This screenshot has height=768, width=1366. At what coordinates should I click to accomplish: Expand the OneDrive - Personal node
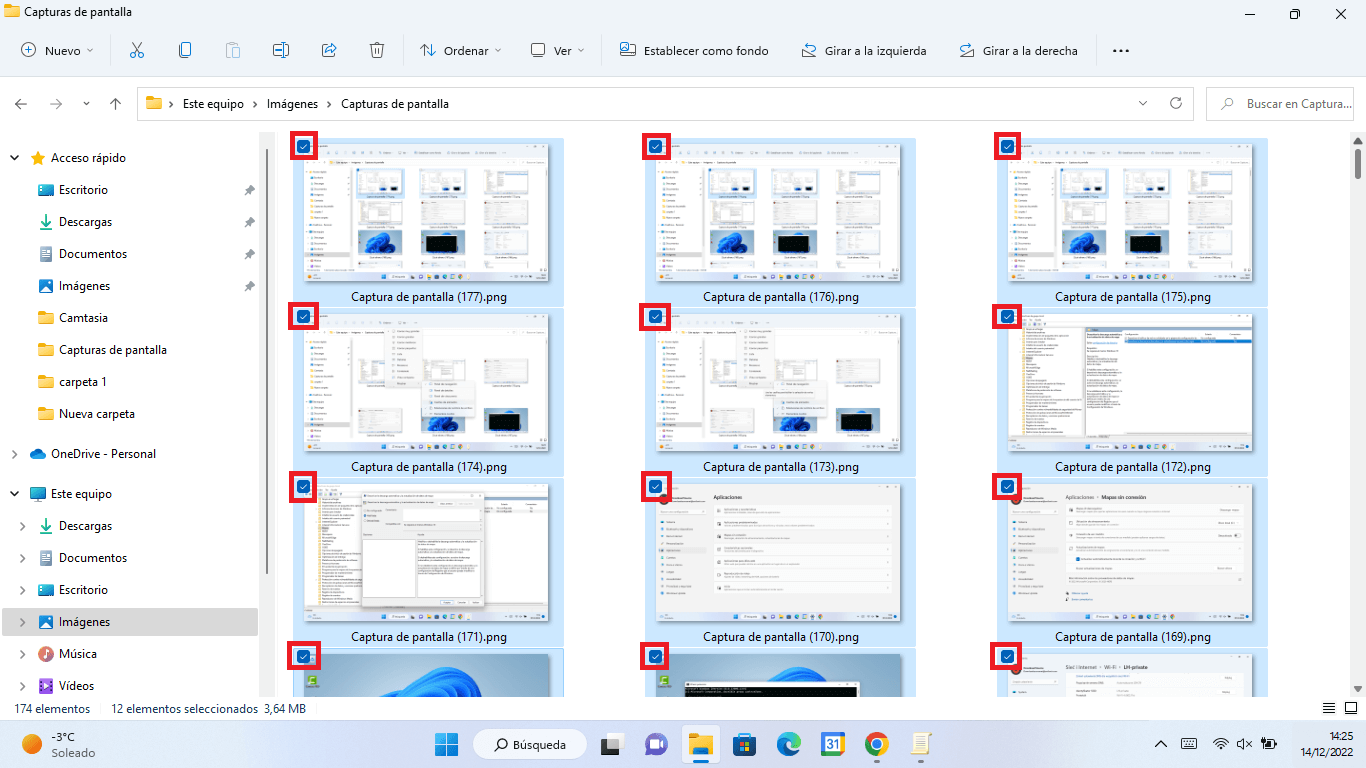pos(14,454)
